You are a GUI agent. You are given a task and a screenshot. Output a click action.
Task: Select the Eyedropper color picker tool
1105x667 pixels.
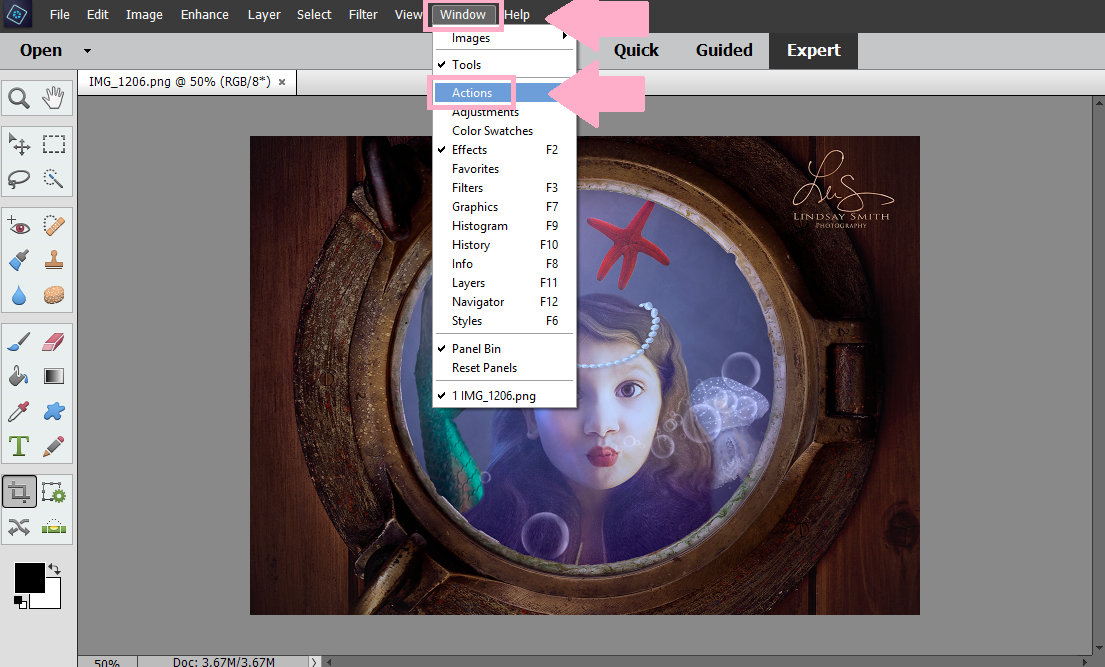(x=19, y=411)
